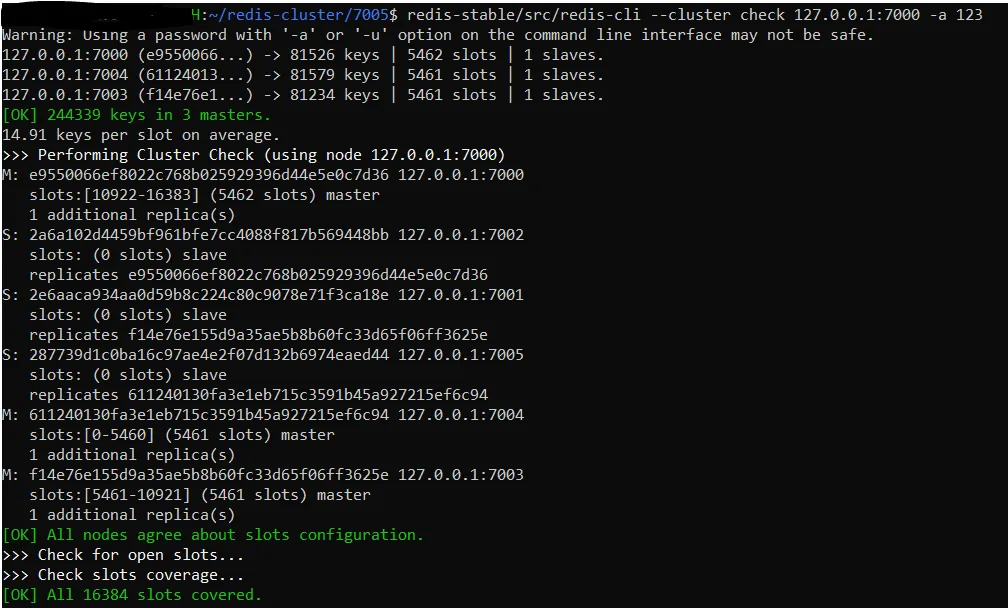This screenshot has width=1008, height=608.
Task: Click the green 244339 keys in 3 masters line
Action: [136, 115]
